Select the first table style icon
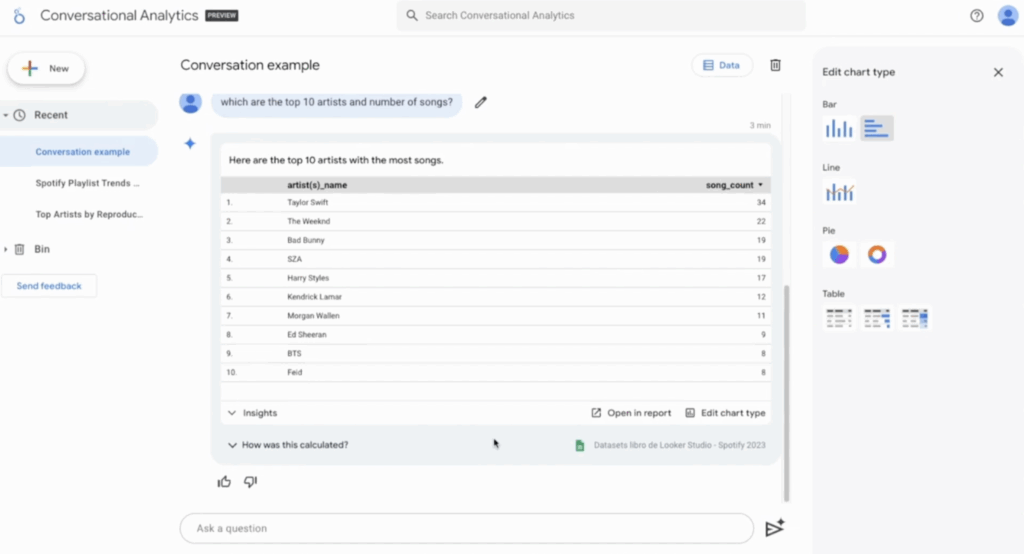Screen dimensions: 1024x554 tap(838, 318)
